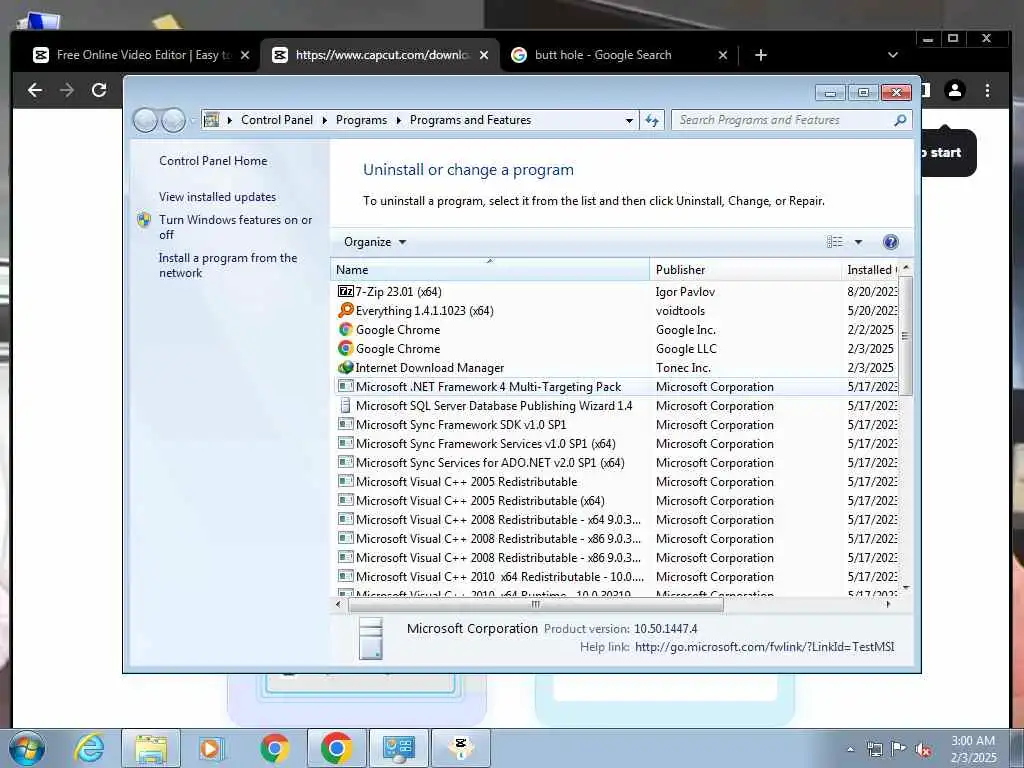Click the search magnifier in Programs and Features
This screenshot has height=768, width=1024.
pos(900,120)
